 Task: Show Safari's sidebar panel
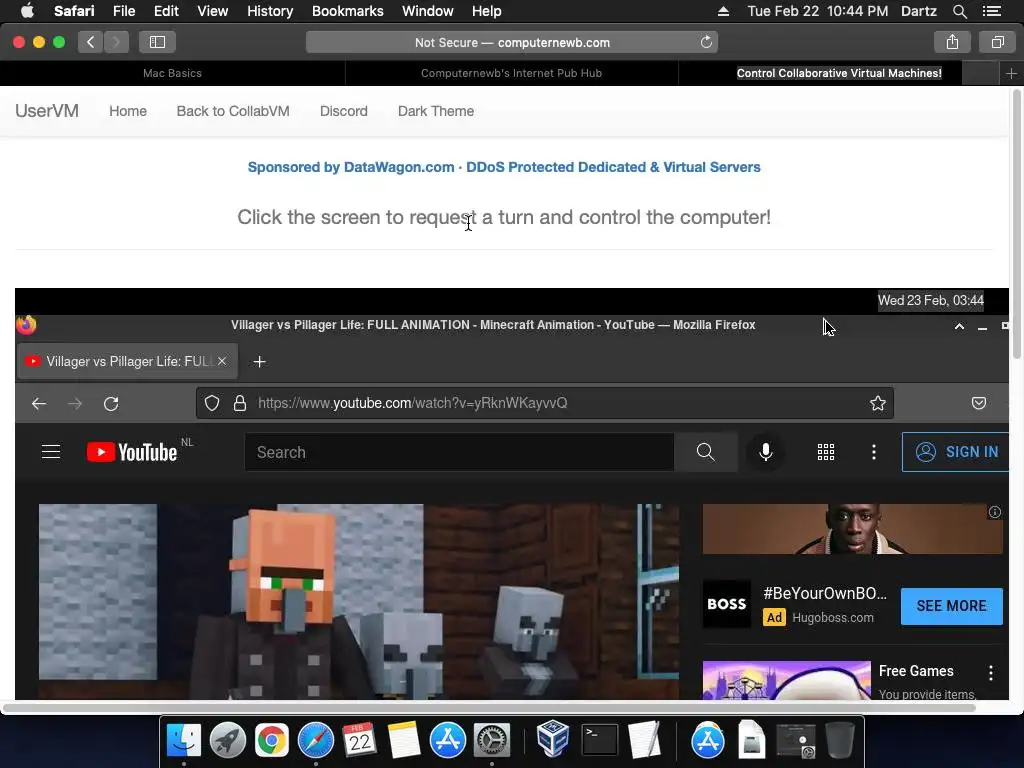pos(157,42)
